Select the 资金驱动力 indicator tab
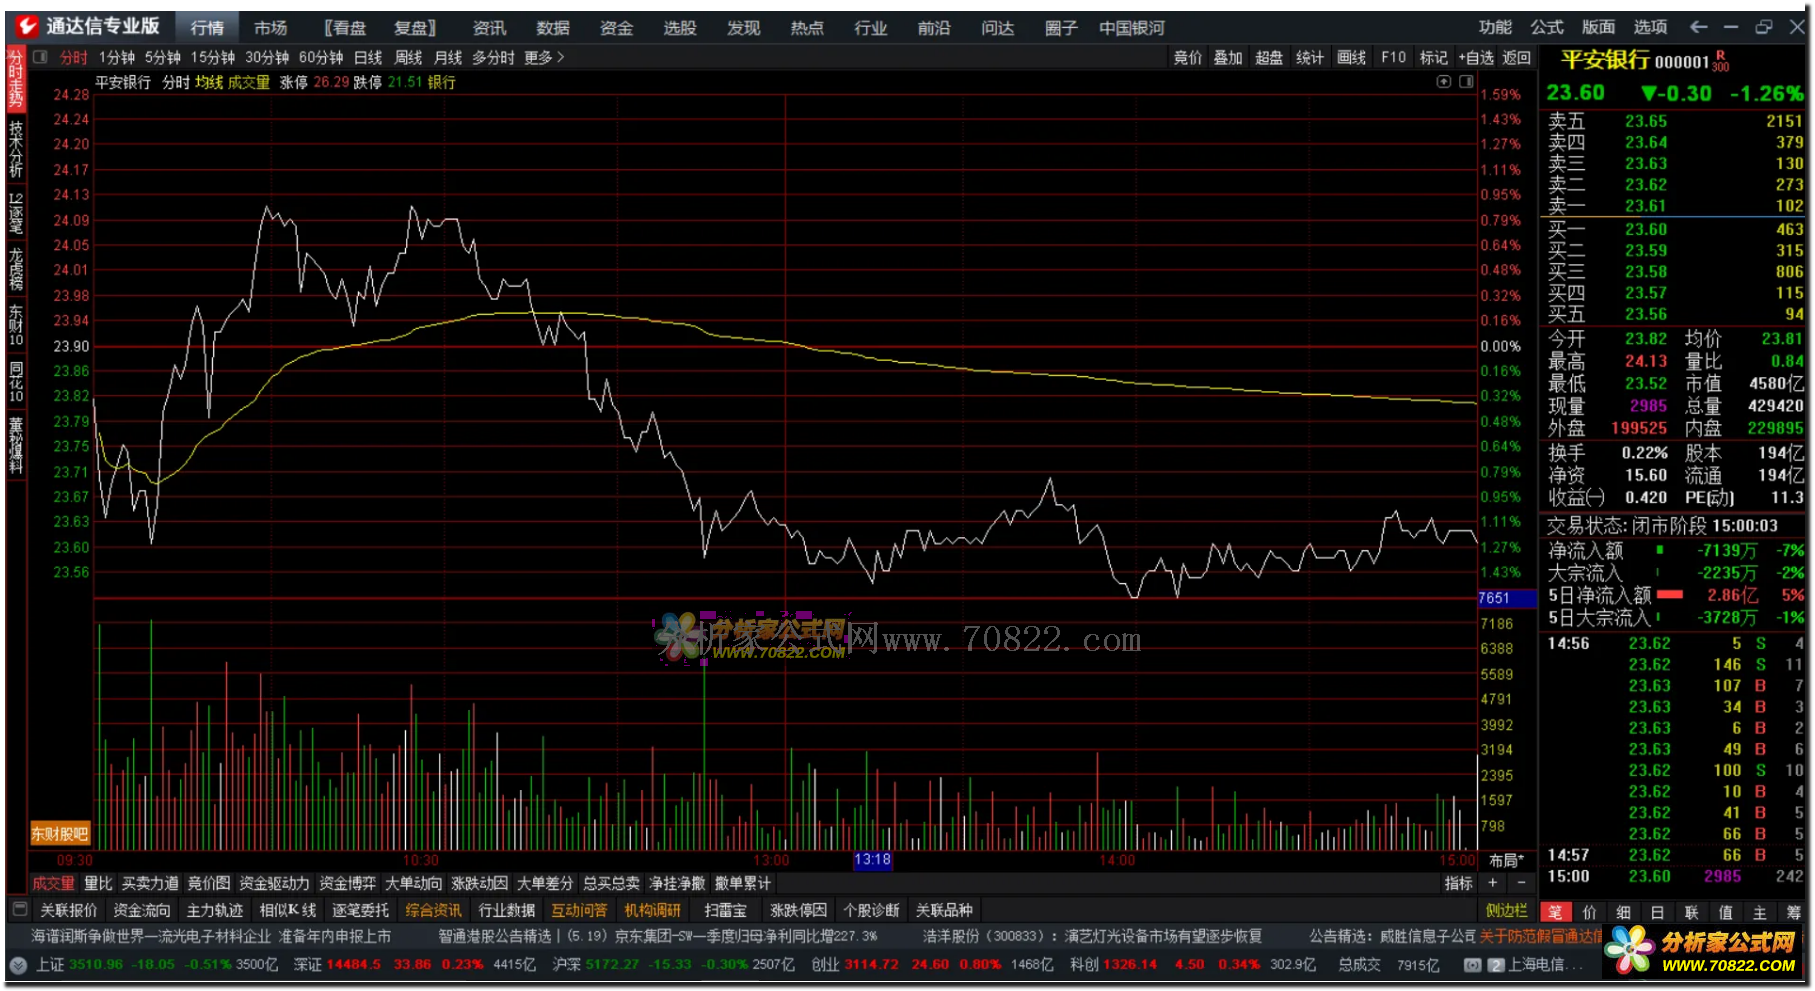This screenshot has height=991, width=1815. pos(274,884)
